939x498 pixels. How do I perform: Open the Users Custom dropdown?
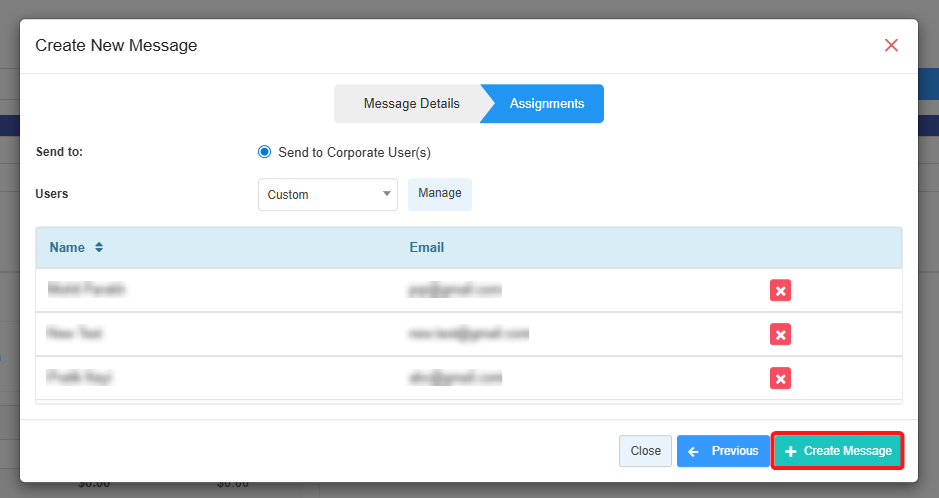[327, 194]
